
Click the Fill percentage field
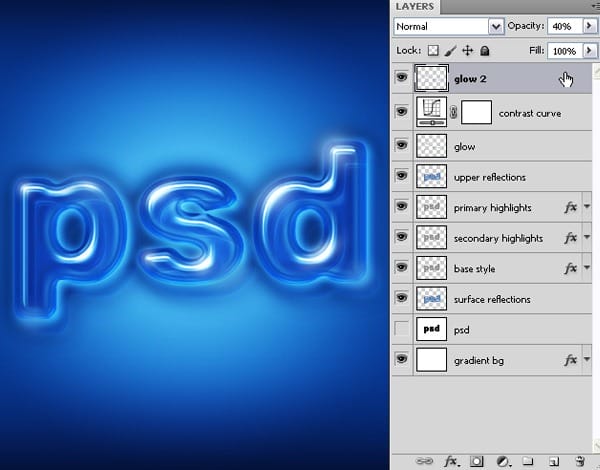point(565,51)
